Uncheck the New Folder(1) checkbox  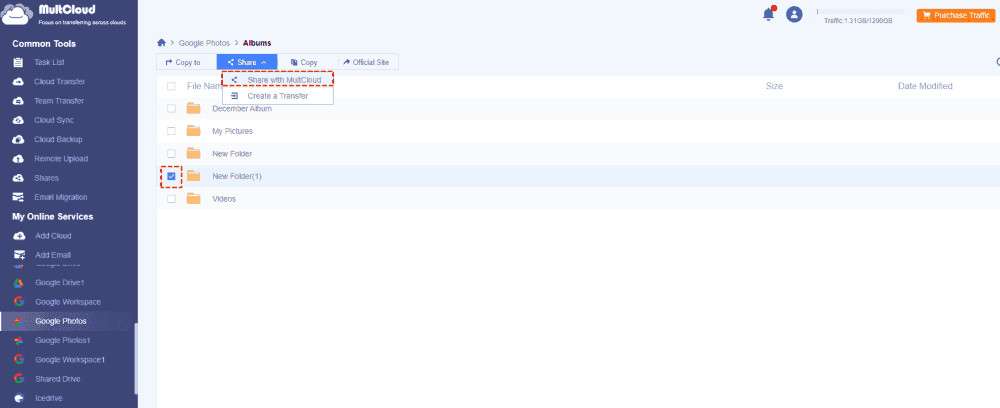coord(171,176)
